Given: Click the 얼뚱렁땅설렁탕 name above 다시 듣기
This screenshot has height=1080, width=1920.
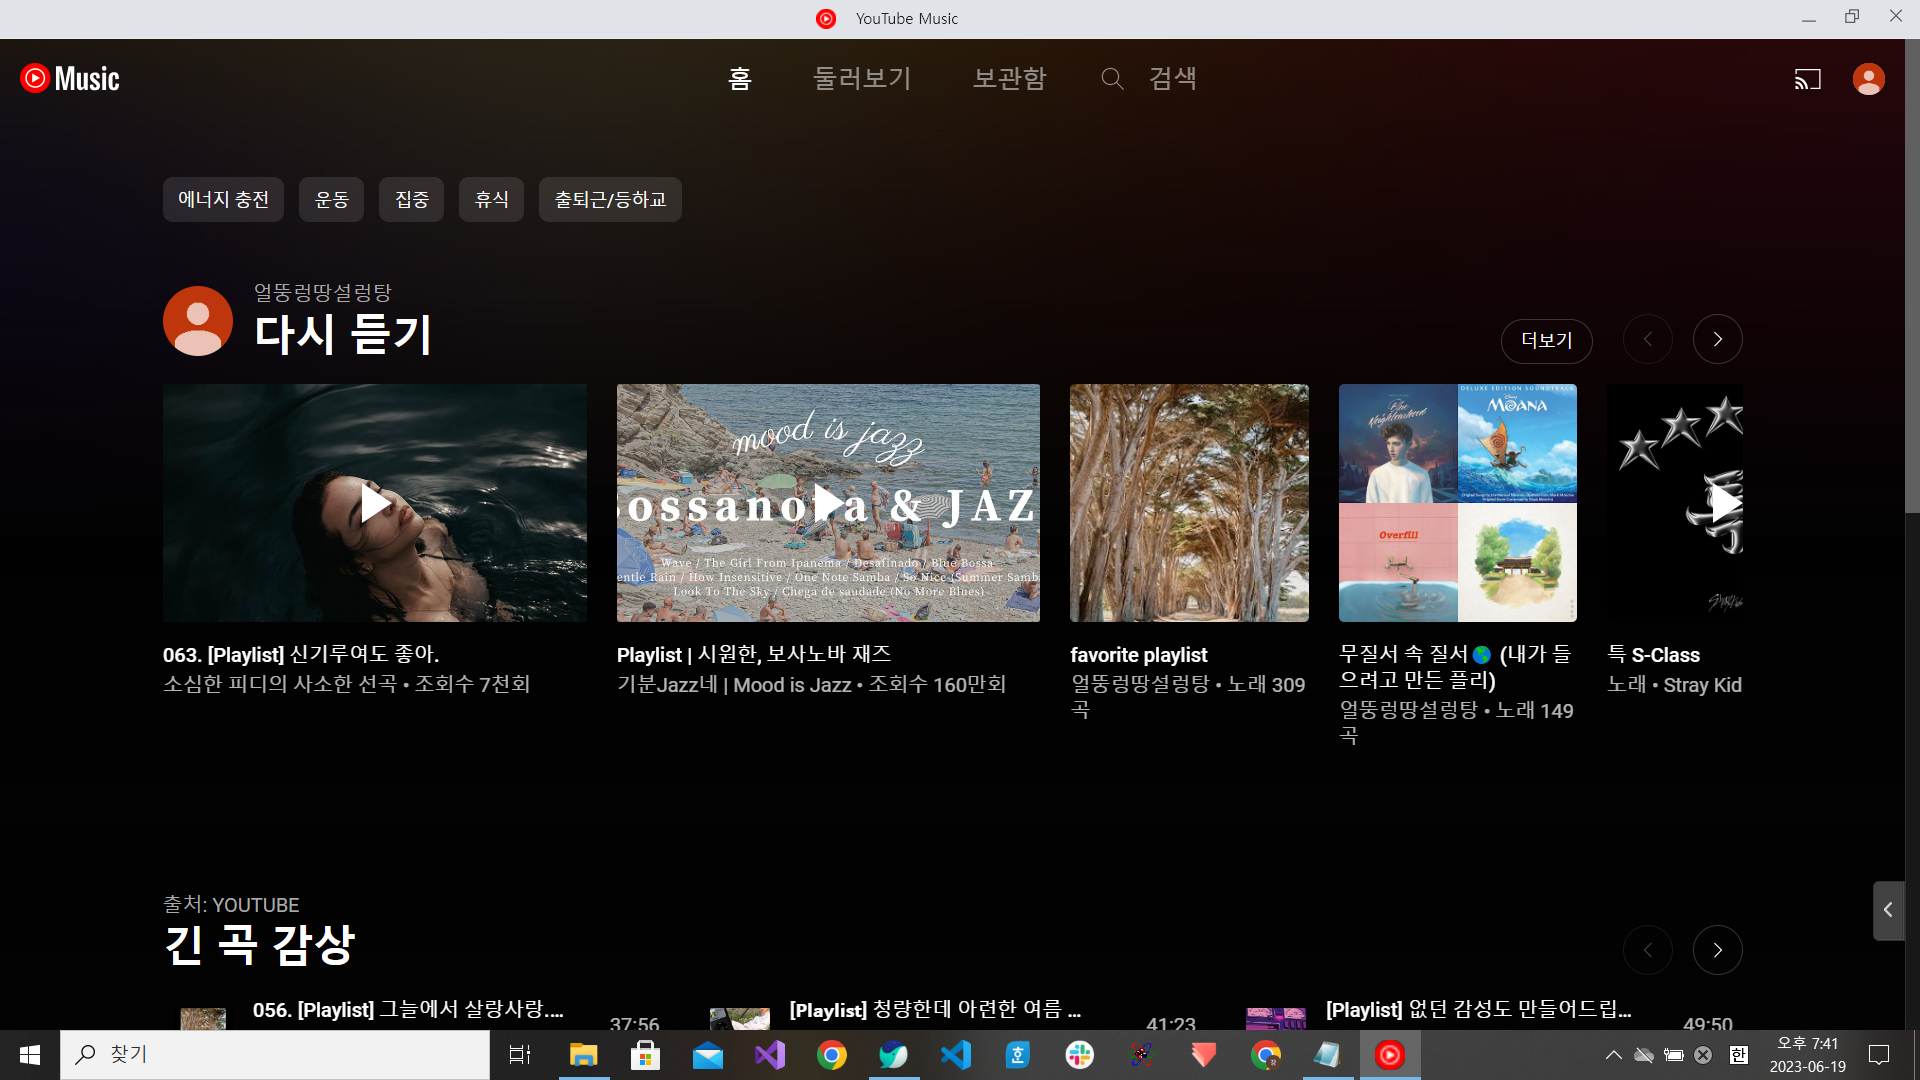Looking at the screenshot, I should tap(322, 293).
